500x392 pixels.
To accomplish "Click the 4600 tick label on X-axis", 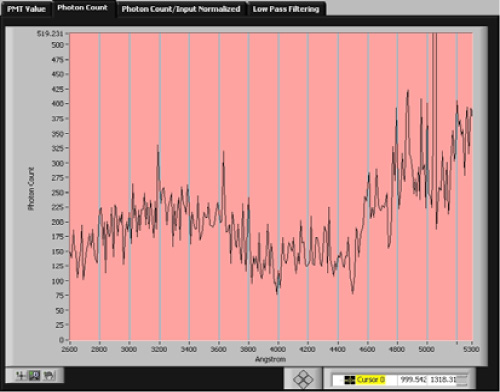I will 367,349.
